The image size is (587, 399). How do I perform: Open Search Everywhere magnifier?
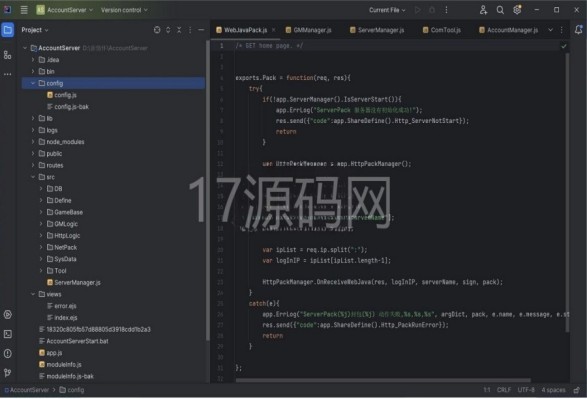click(500, 10)
